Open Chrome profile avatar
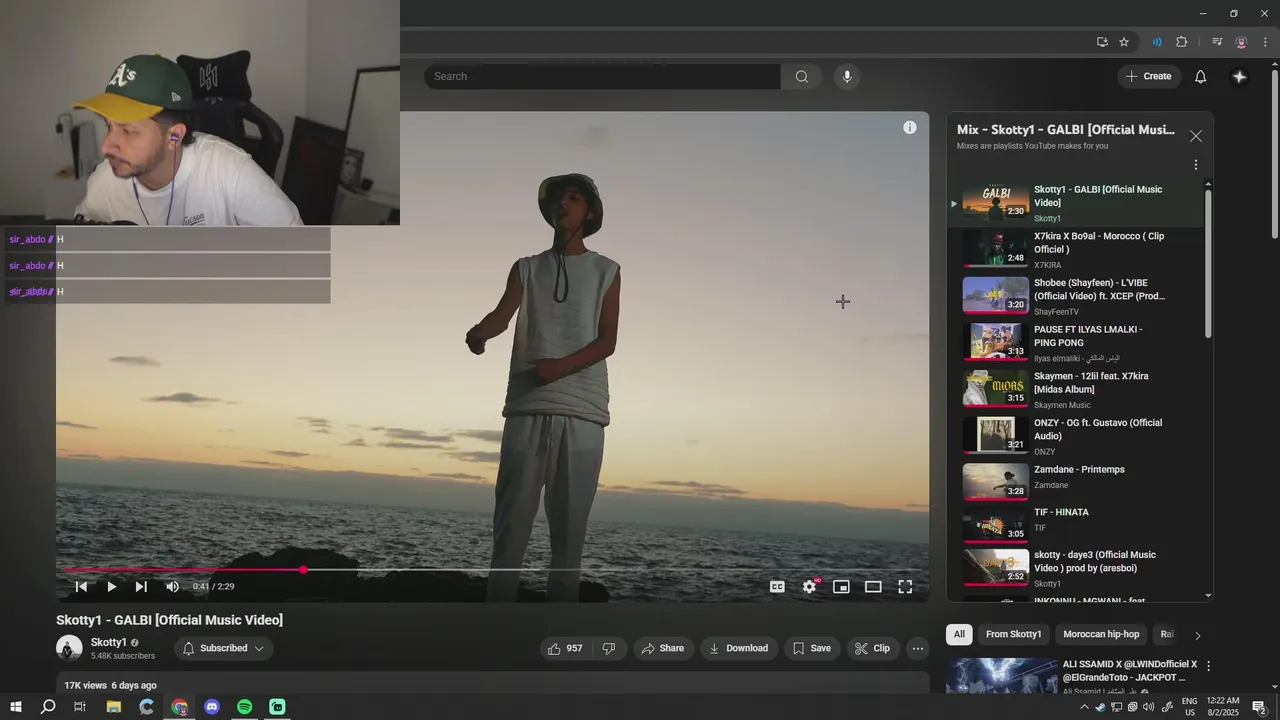Viewport: 1280px width, 720px height. coord(1241,42)
